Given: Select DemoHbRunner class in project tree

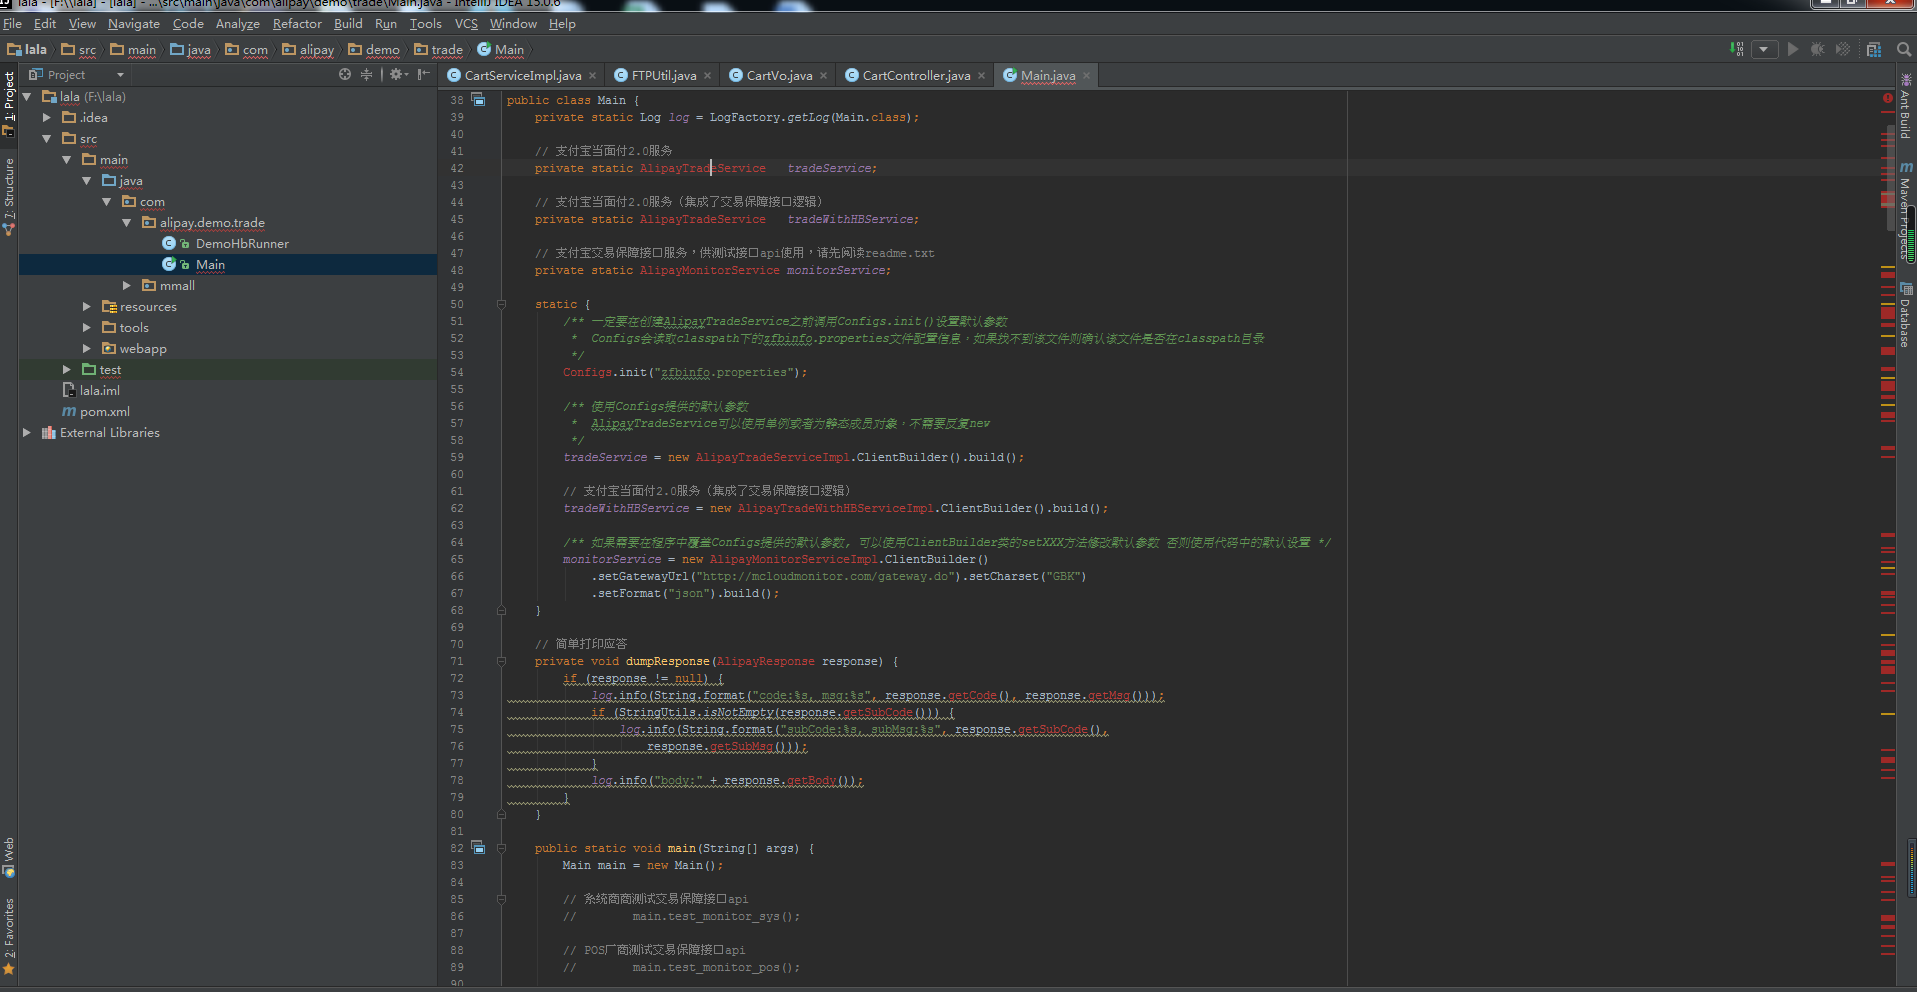Looking at the screenshot, I should coord(242,244).
